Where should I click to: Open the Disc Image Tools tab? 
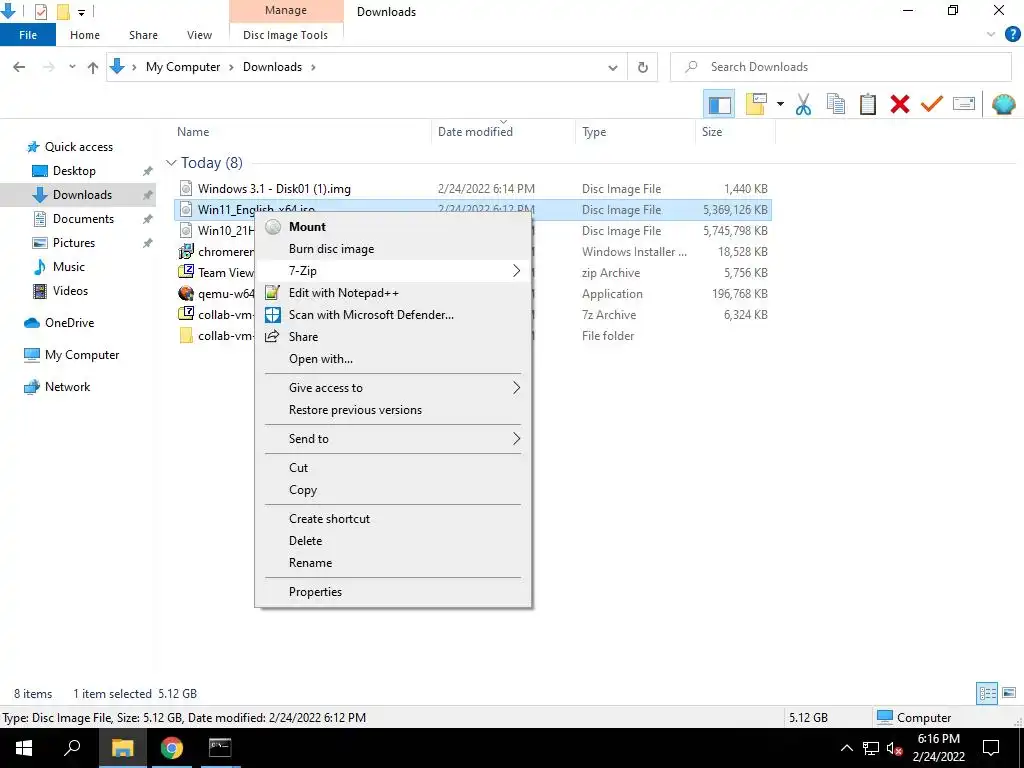pos(285,35)
